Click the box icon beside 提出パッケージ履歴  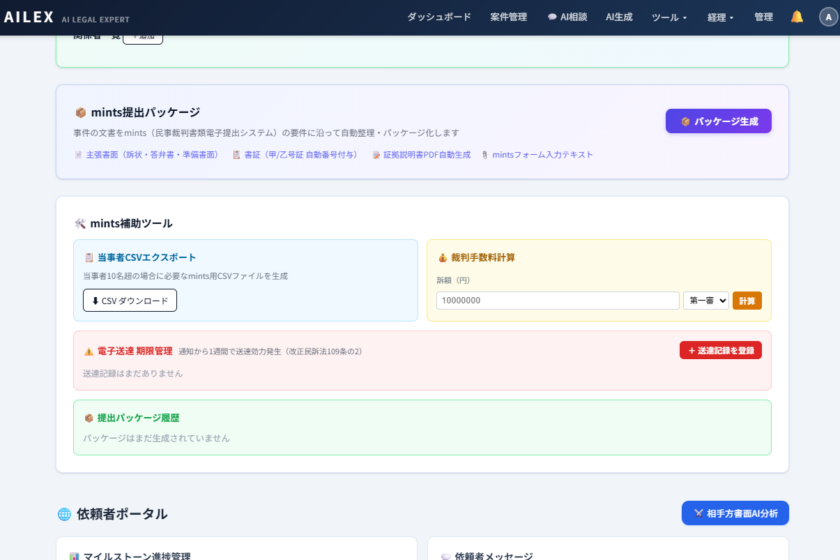point(89,417)
